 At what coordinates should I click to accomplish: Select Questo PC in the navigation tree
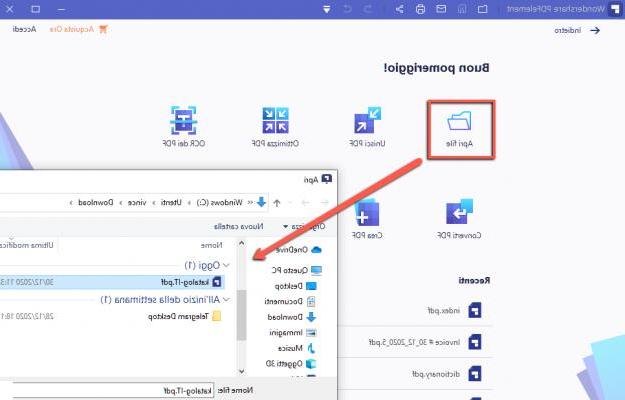click(x=297, y=271)
